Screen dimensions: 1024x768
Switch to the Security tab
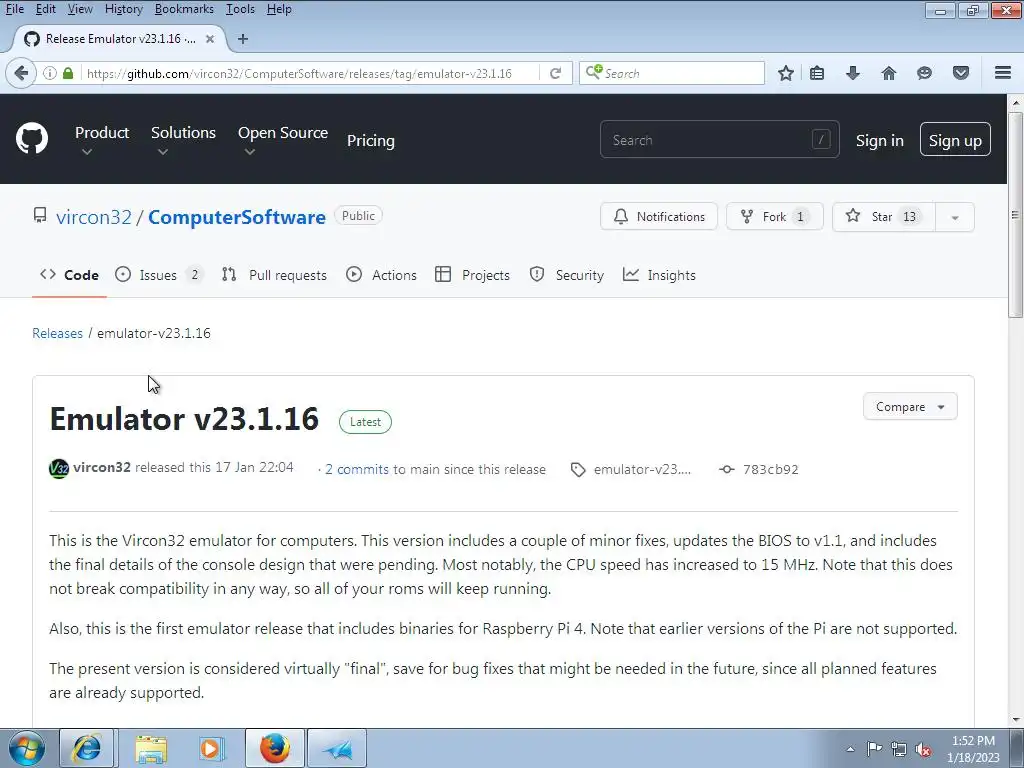click(x=567, y=275)
